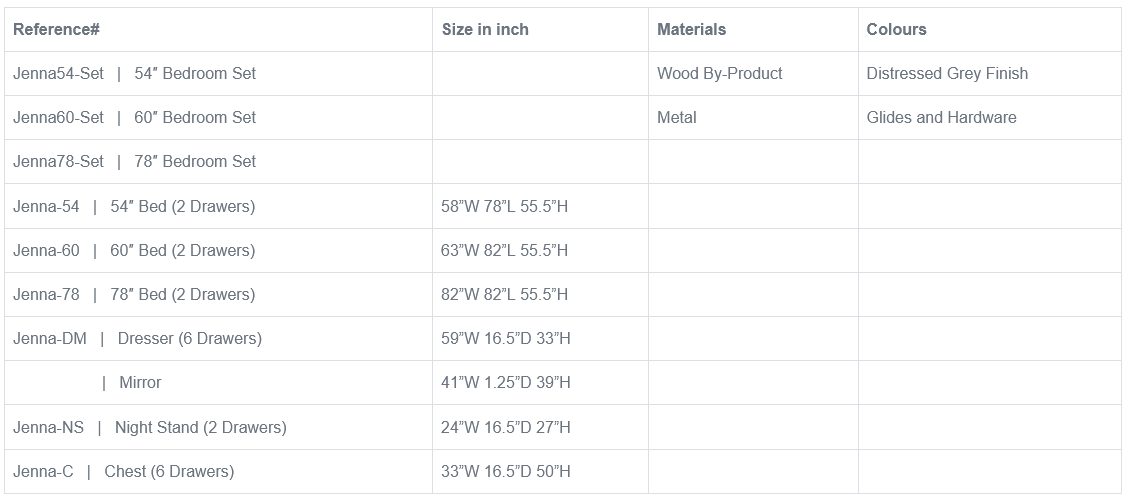1124x496 pixels.
Task: Select the Mirror reference cell
Action: tap(139, 382)
